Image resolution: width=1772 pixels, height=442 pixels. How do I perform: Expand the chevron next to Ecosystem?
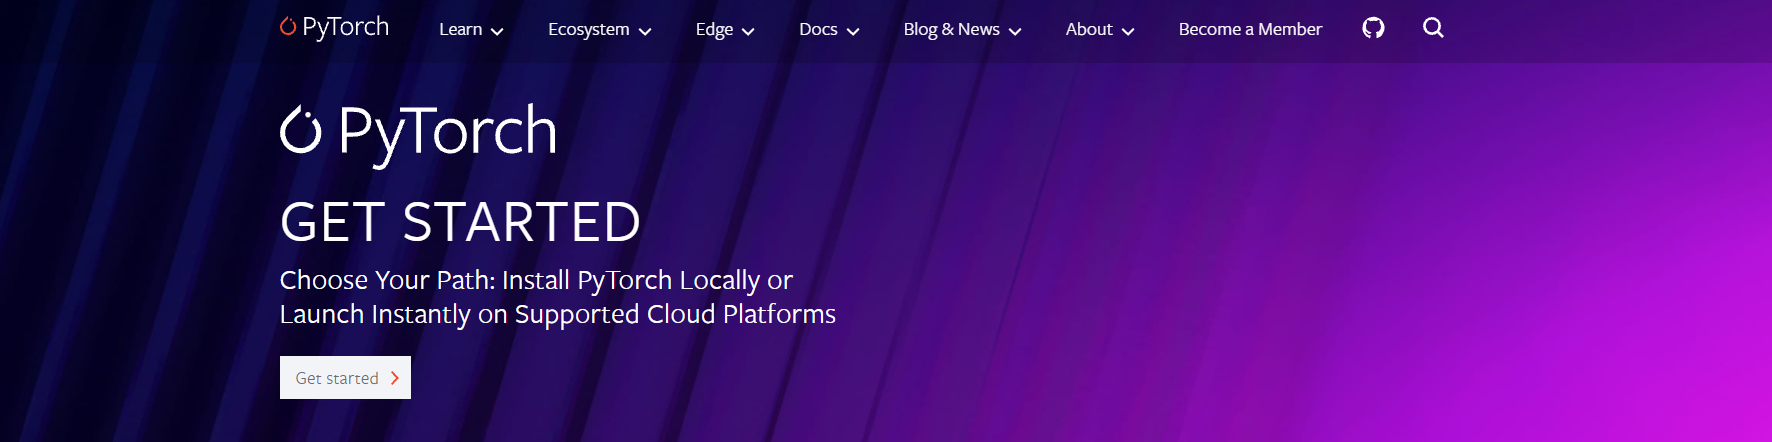pyautogui.click(x=645, y=32)
